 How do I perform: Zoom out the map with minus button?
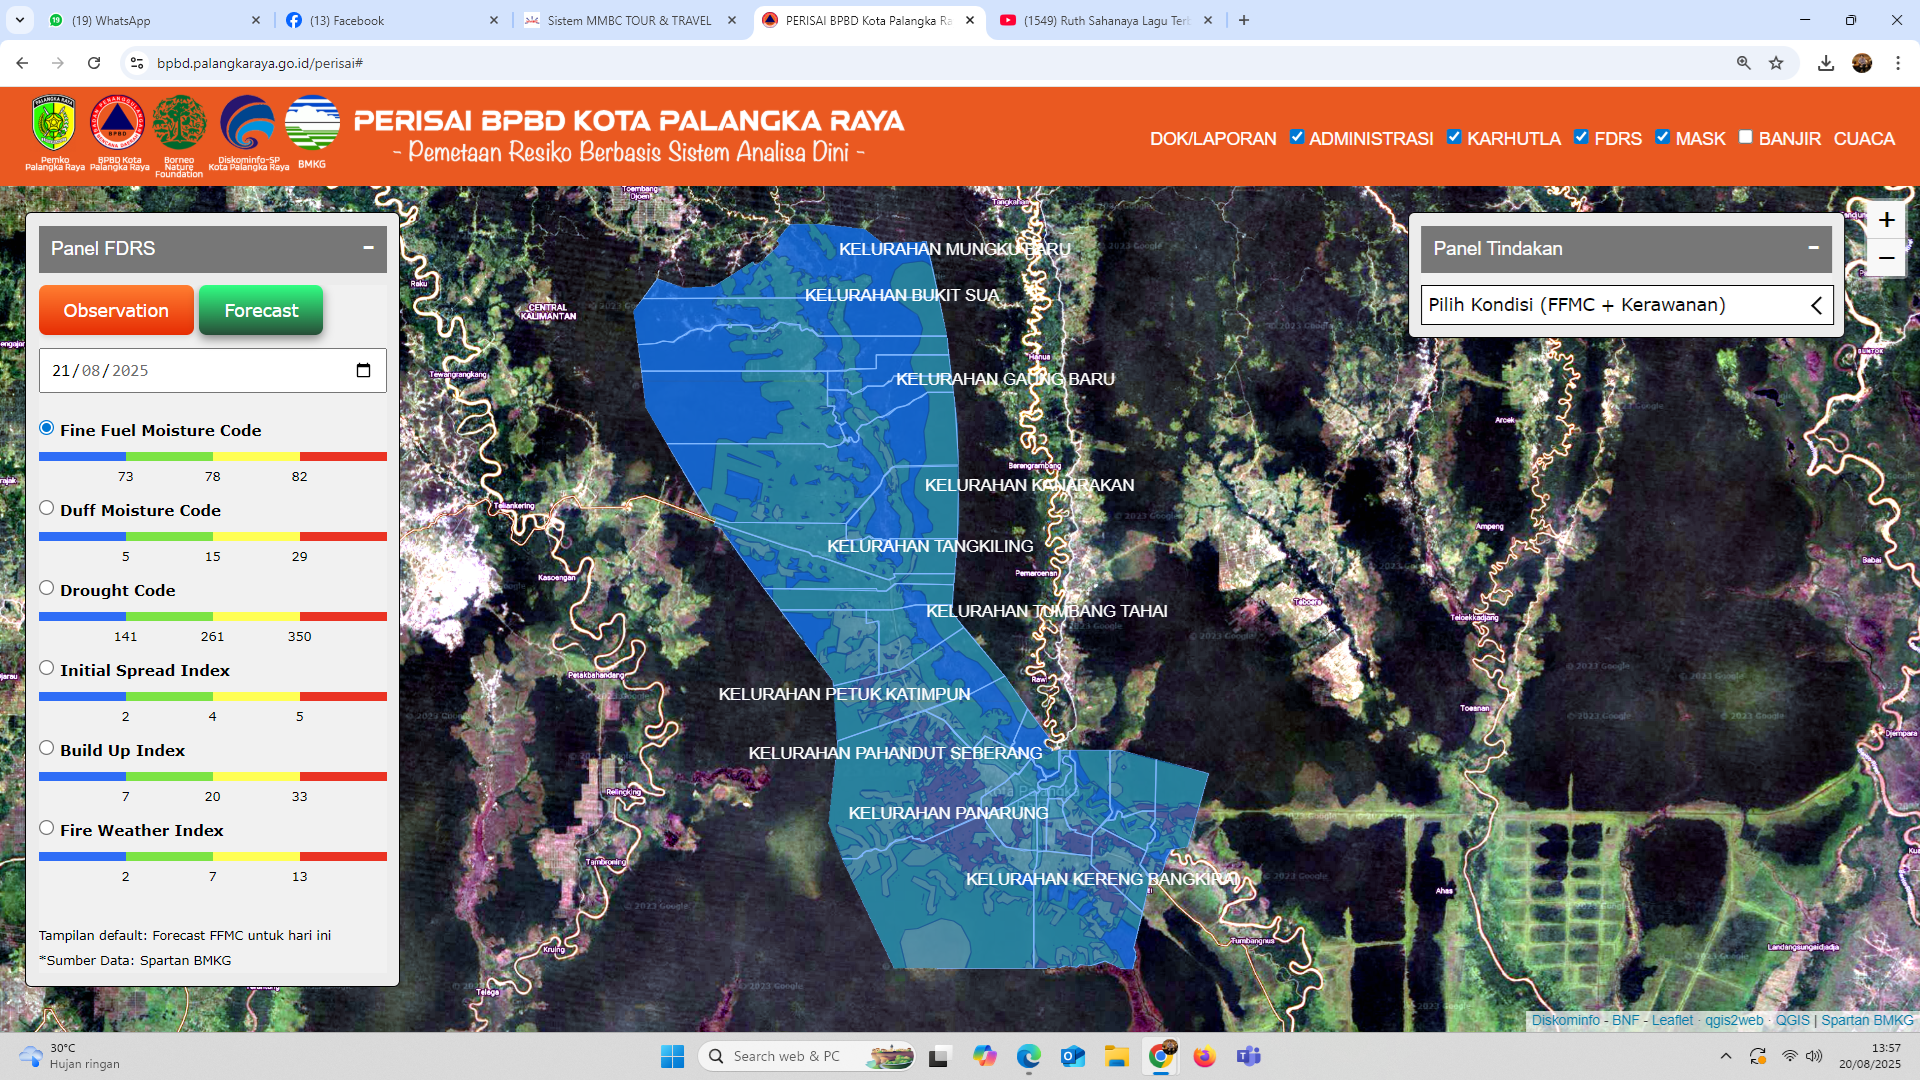(1886, 258)
